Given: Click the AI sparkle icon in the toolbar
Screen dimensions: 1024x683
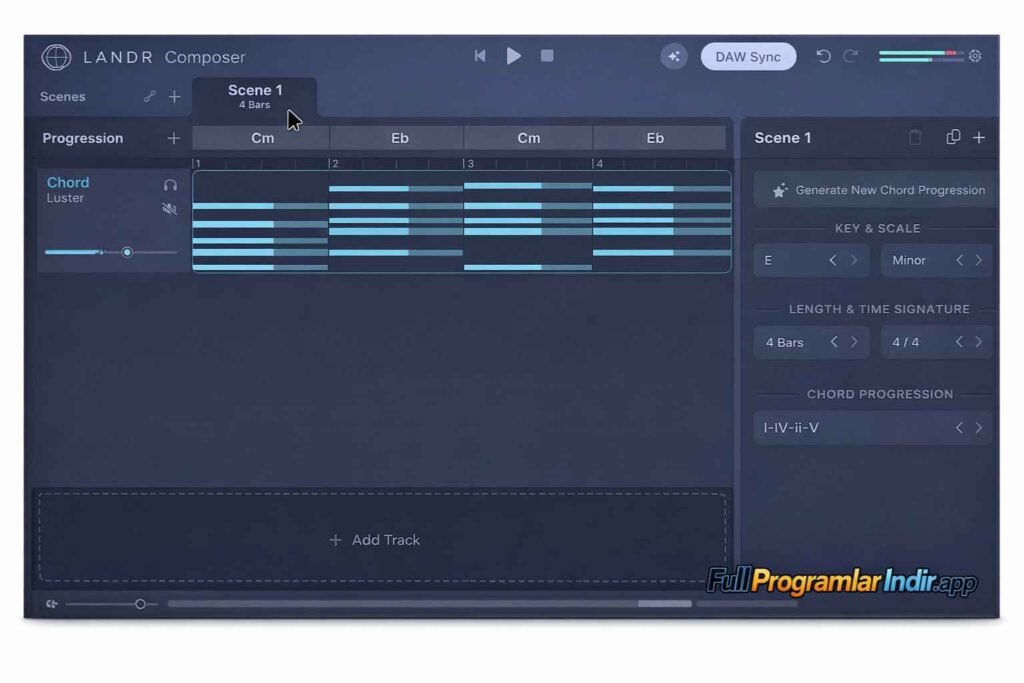Looking at the screenshot, I should 674,56.
